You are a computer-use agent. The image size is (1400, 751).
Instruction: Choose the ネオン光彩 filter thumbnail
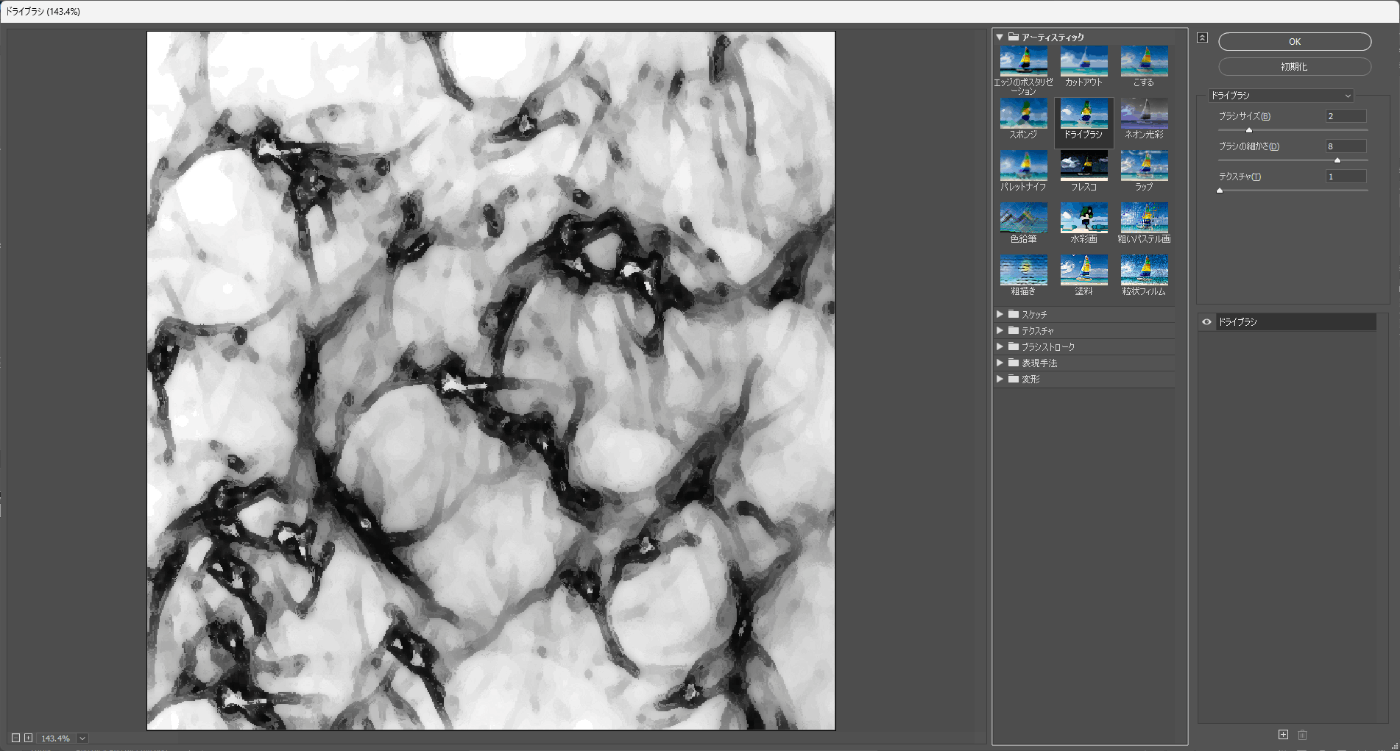[x=1144, y=114]
